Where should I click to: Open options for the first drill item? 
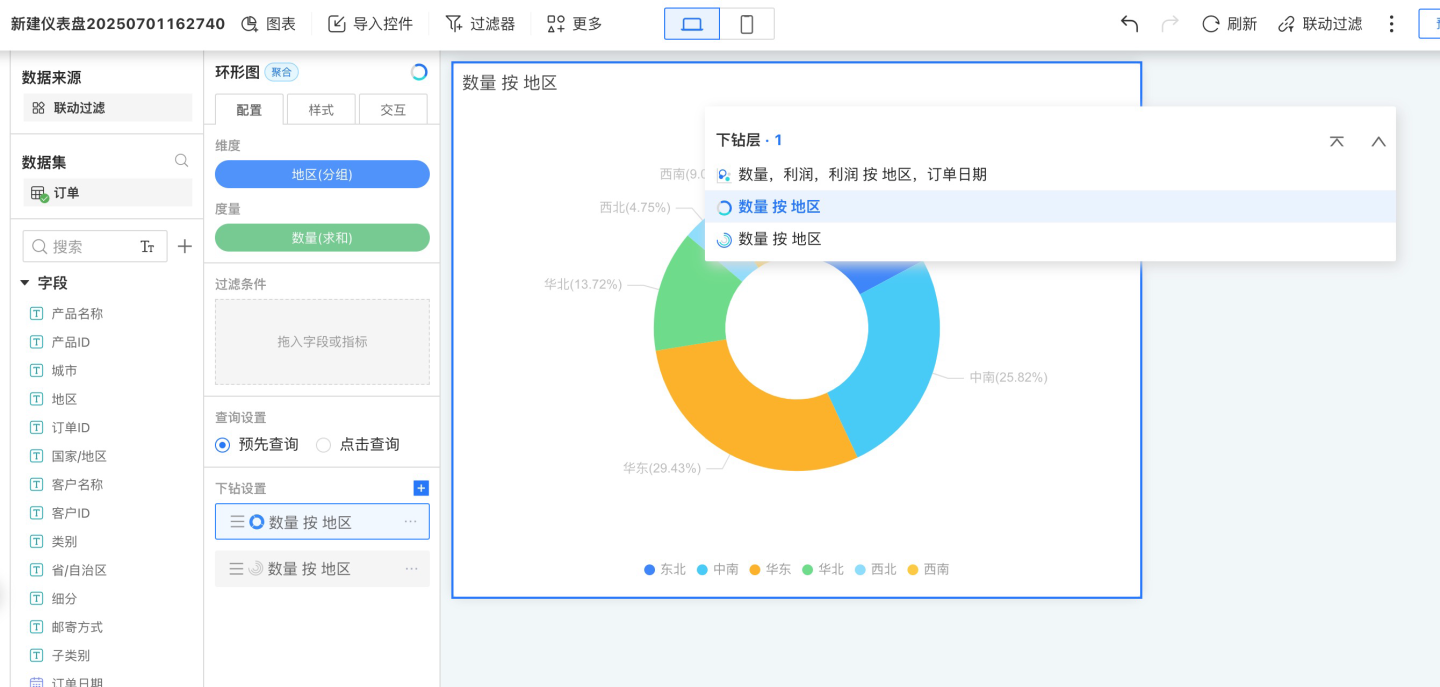tap(410, 522)
